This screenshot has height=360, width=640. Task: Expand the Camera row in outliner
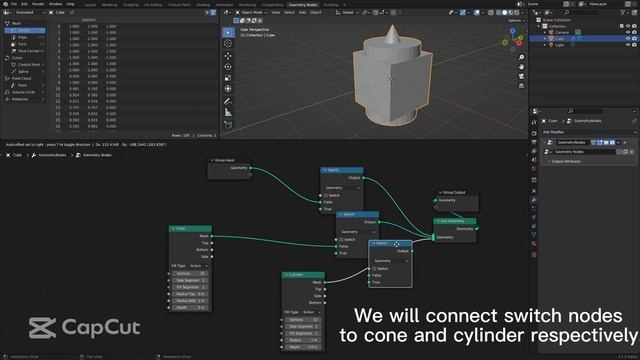coord(544,32)
